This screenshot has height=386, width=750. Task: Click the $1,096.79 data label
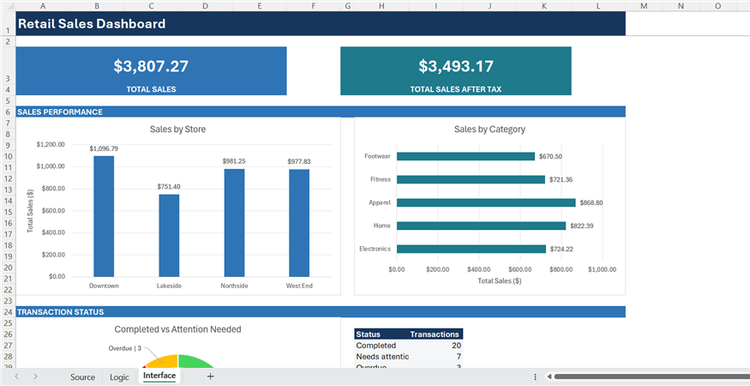click(x=104, y=149)
